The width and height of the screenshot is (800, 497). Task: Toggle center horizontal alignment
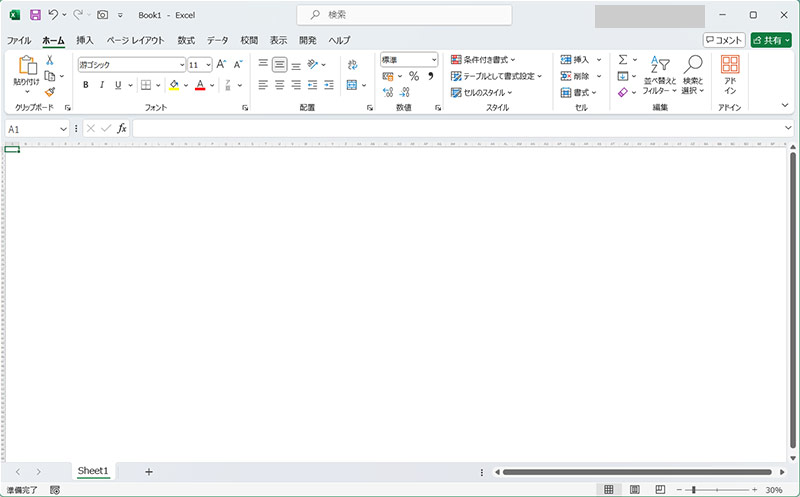tap(280, 85)
